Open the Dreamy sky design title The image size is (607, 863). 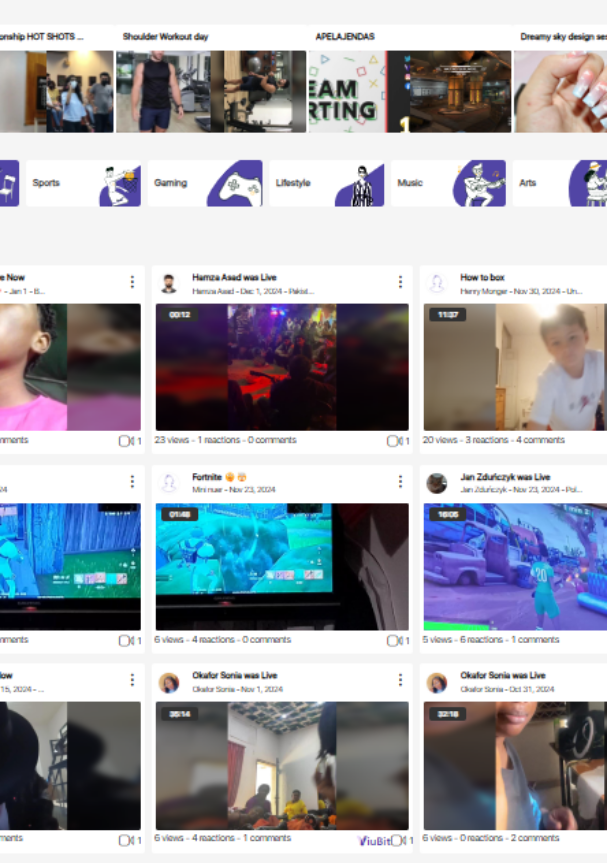tap(564, 37)
